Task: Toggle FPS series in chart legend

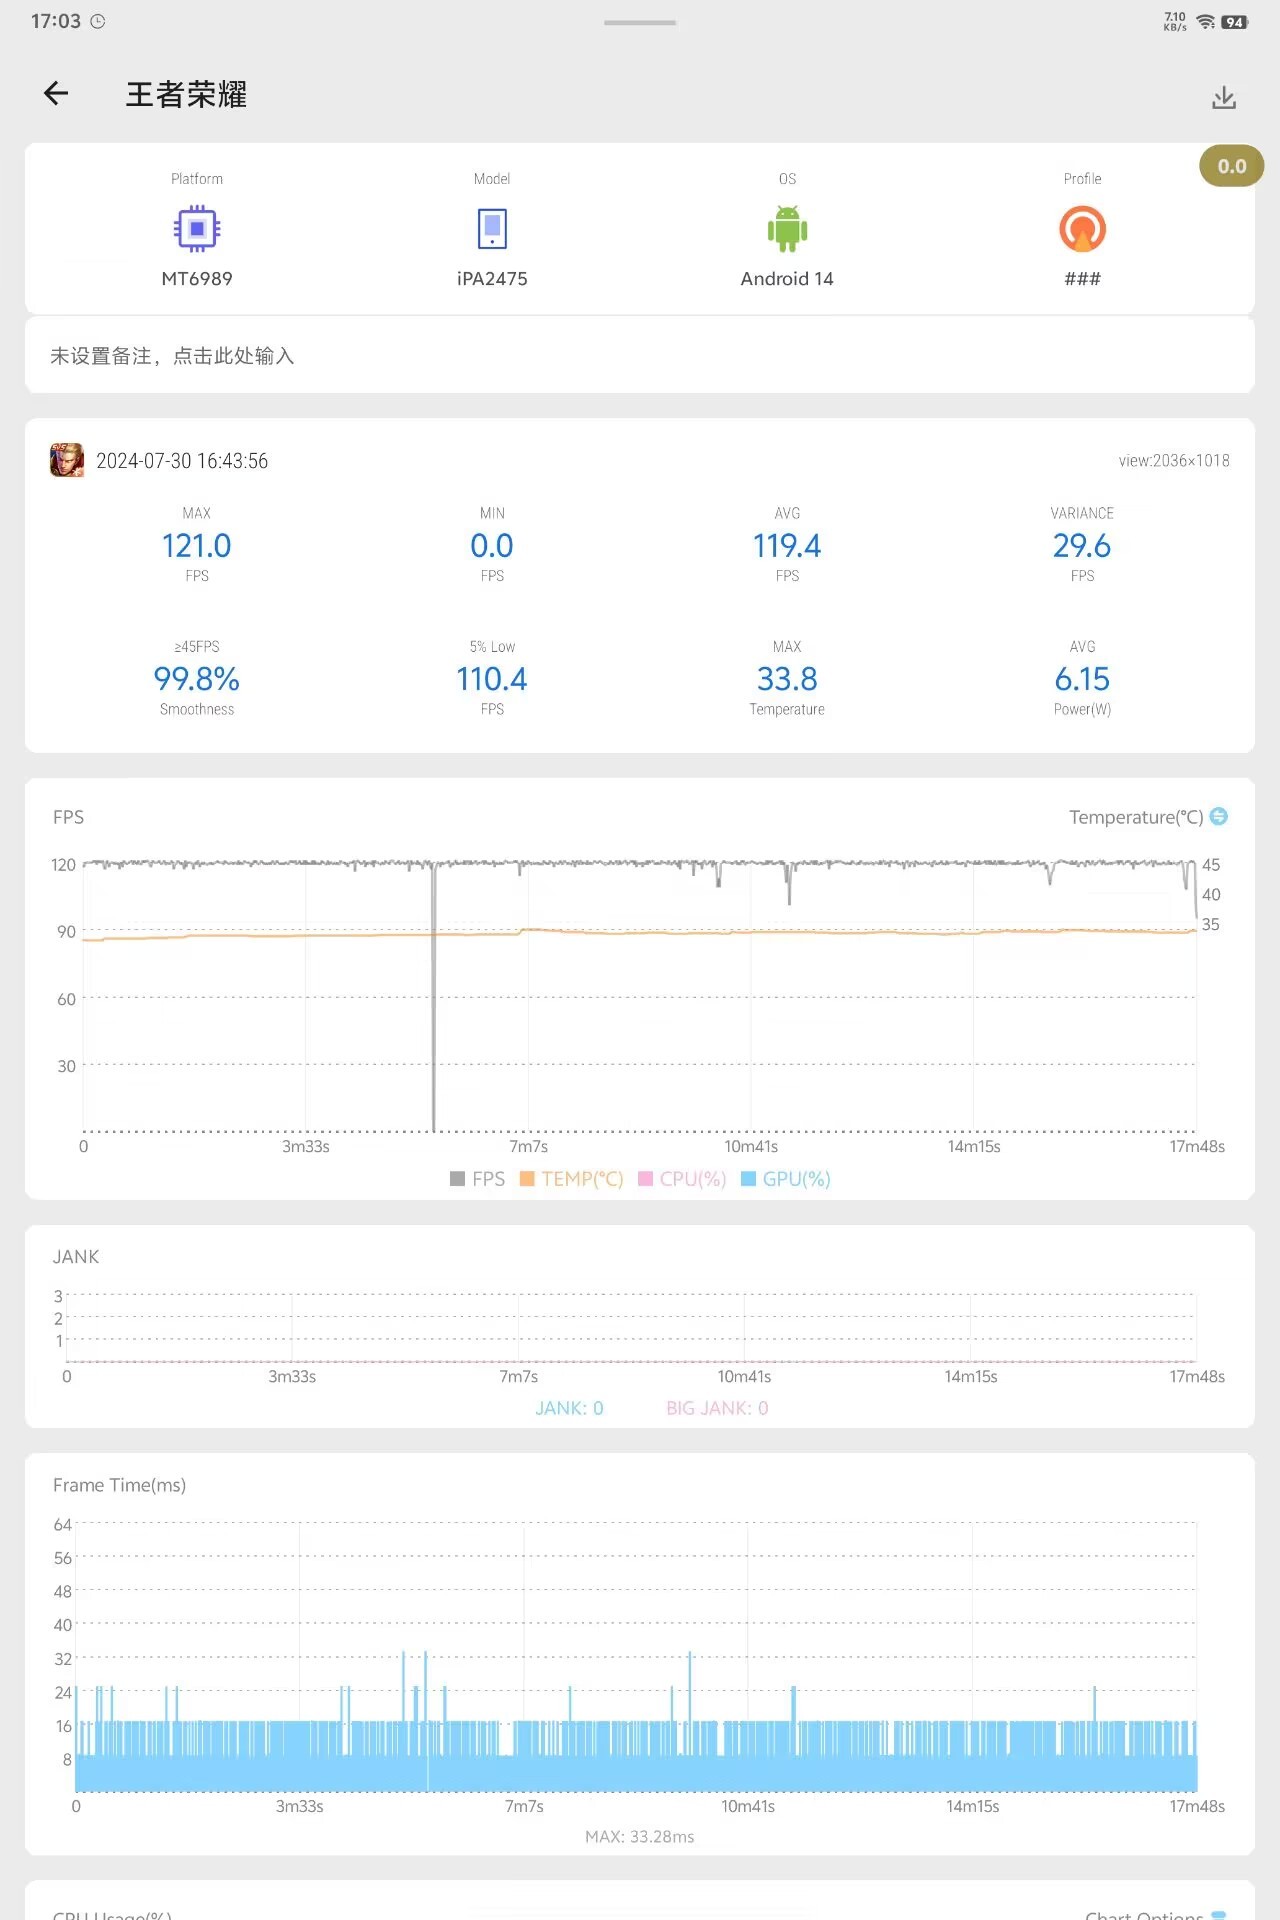Action: point(477,1179)
